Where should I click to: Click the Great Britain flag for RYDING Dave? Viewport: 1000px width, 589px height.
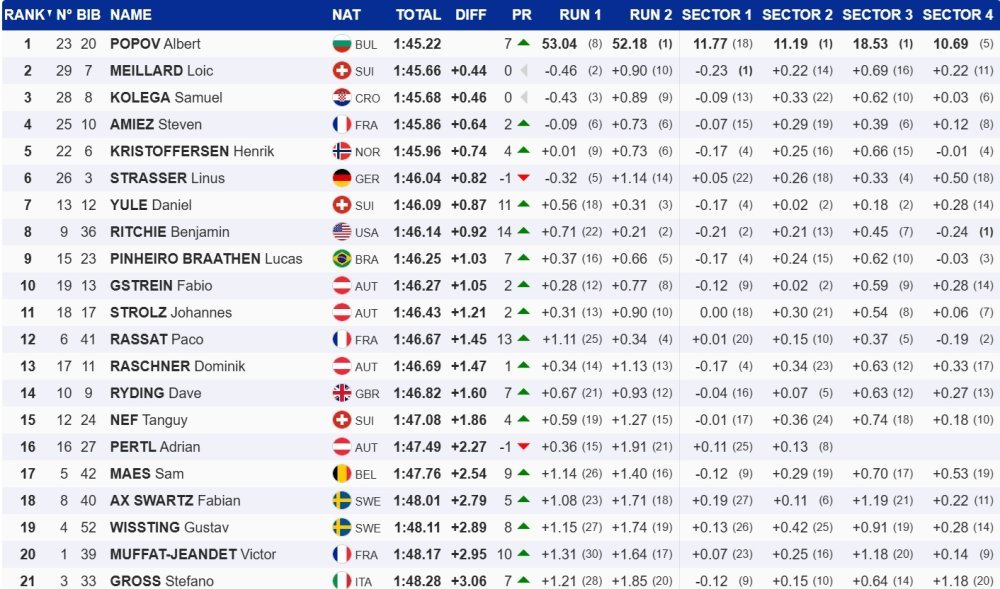tap(342, 393)
